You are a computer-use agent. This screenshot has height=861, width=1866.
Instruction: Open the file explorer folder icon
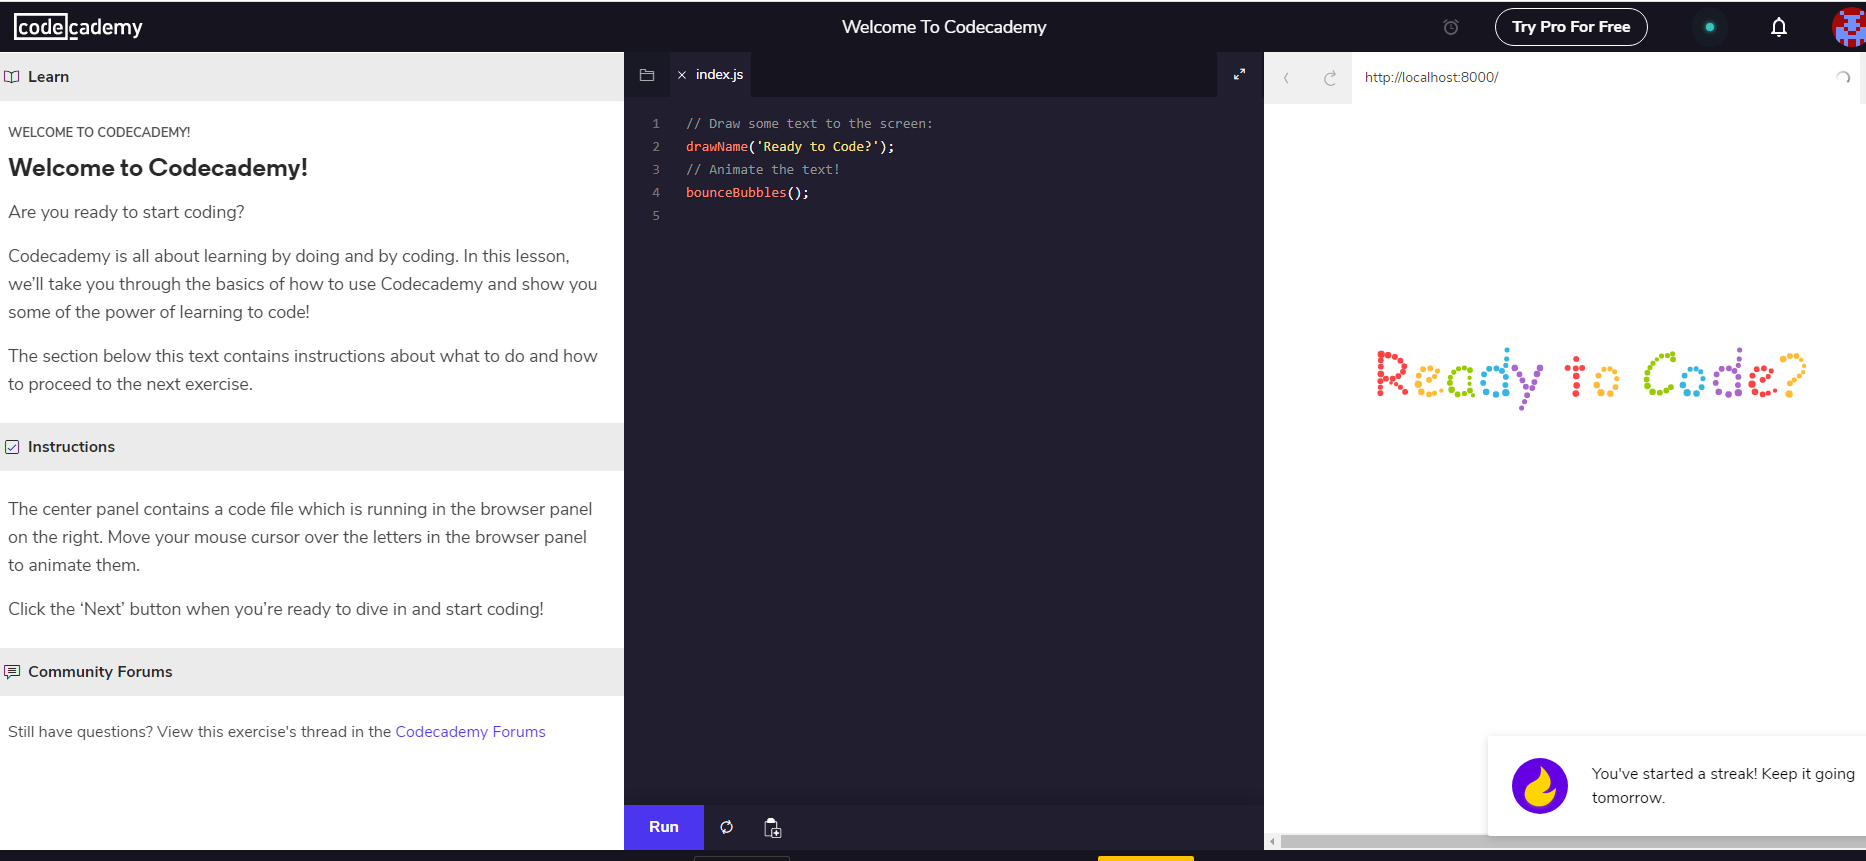click(x=647, y=75)
